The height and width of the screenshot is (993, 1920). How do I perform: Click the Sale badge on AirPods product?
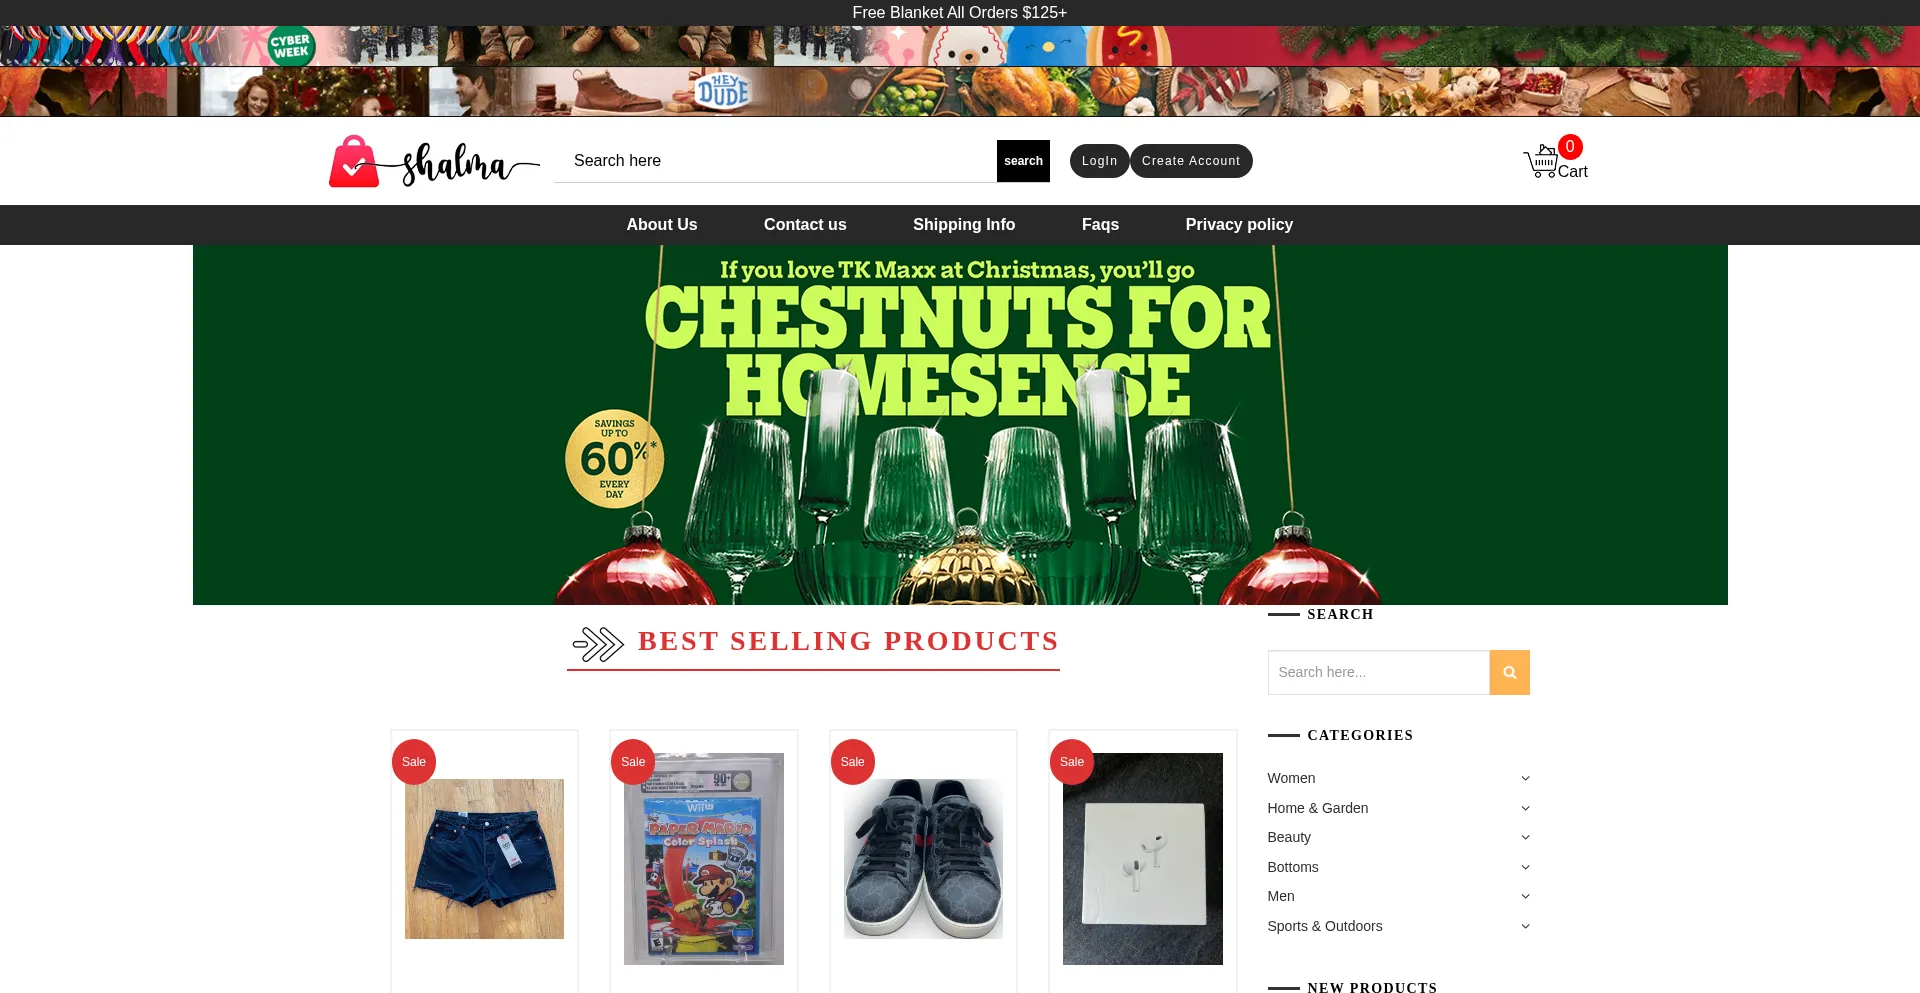click(x=1072, y=762)
